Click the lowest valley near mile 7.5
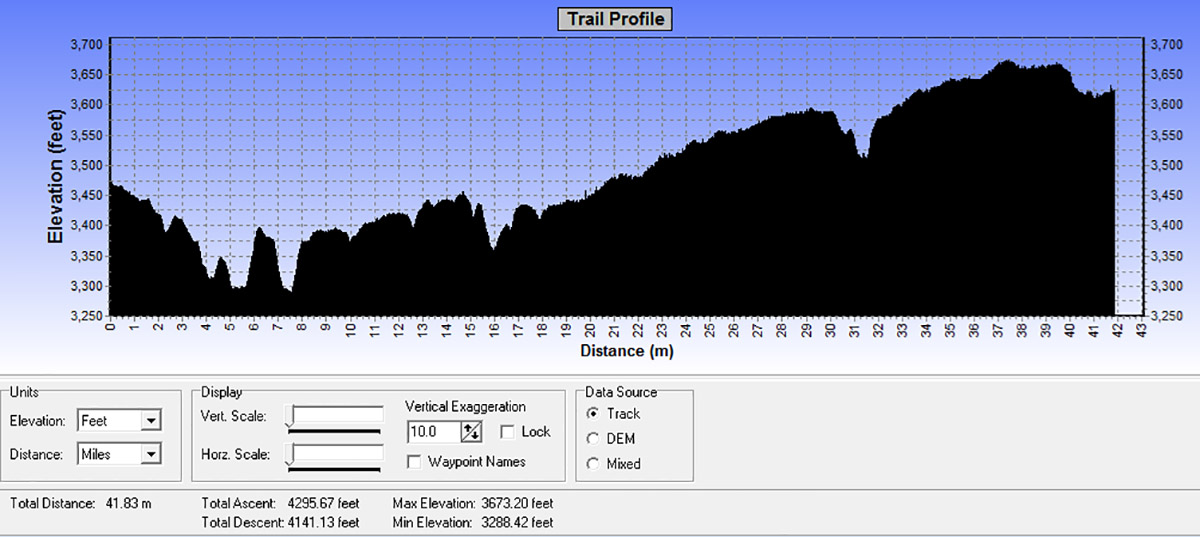The image size is (1200, 537). [288, 290]
